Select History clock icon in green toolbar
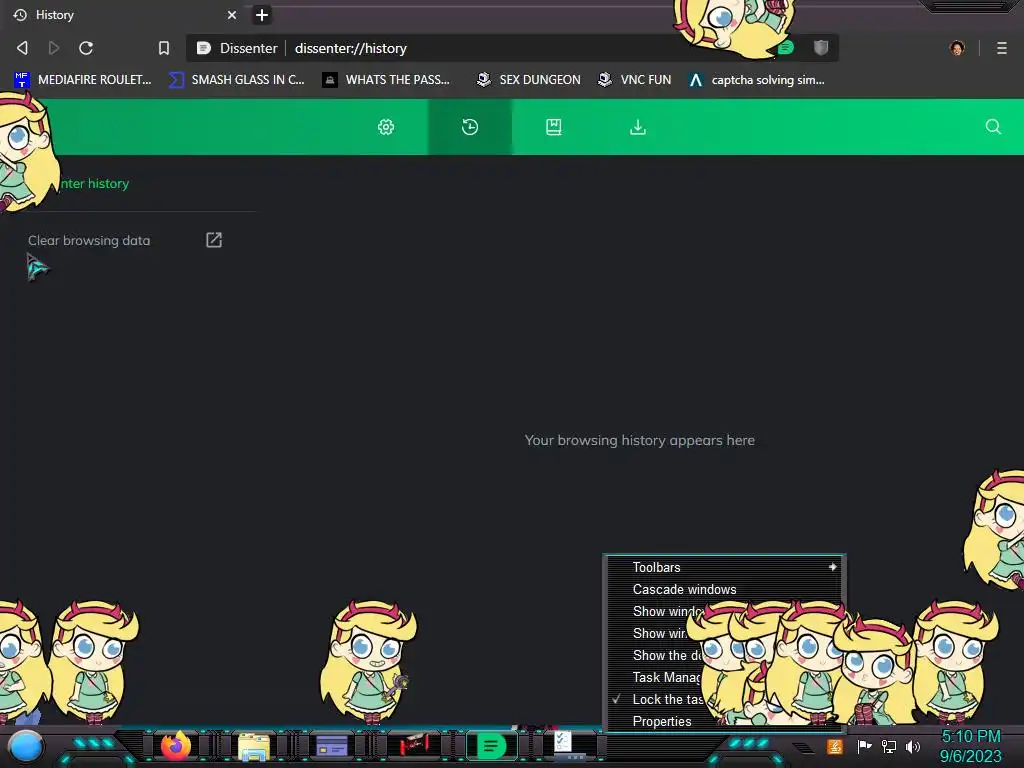This screenshot has height=768, width=1024. (x=470, y=127)
